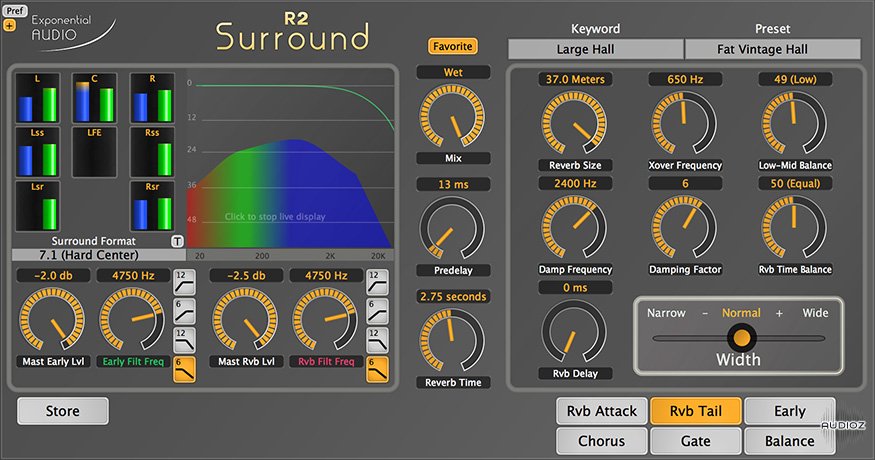The height and width of the screenshot is (460, 875).
Task: Click the R channel meter
Action: [x=152, y=98]
